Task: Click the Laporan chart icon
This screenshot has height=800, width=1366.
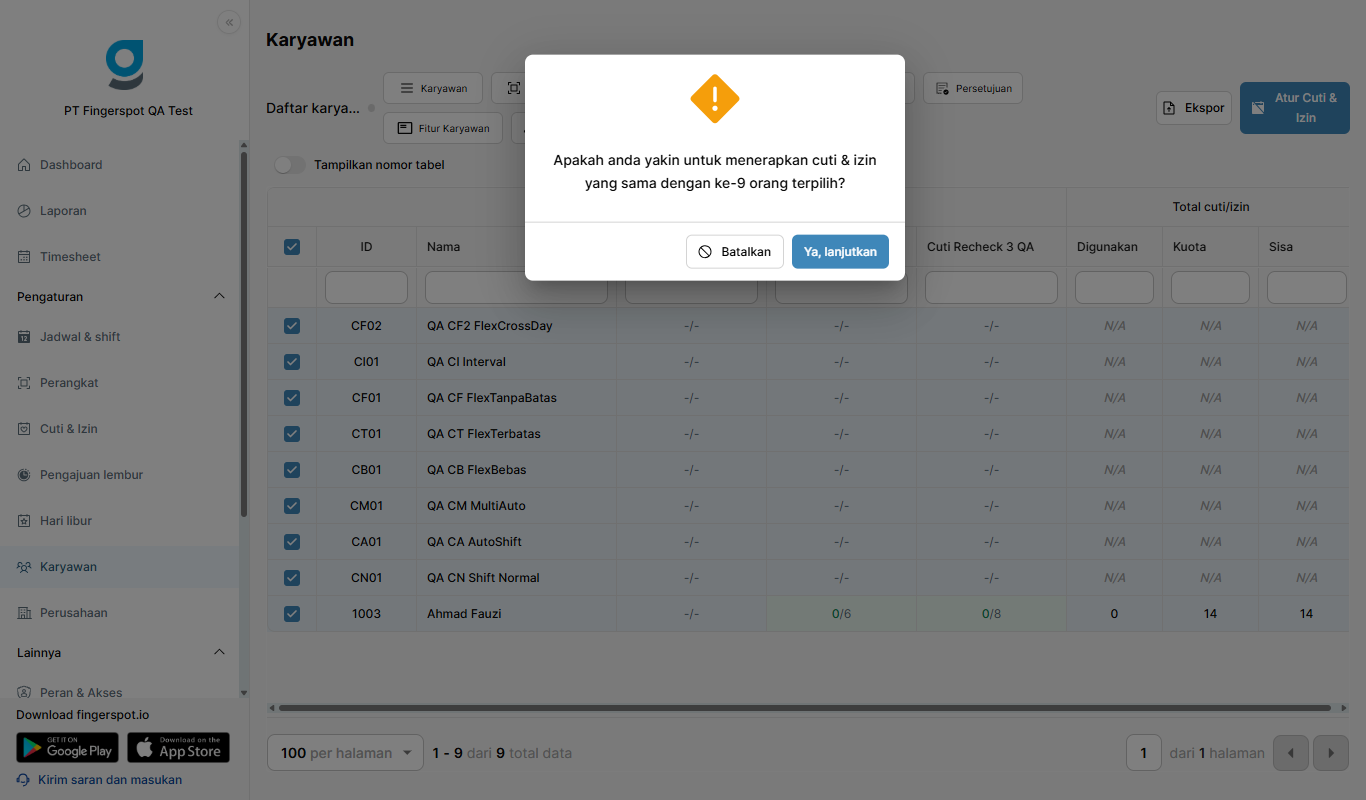Action: click(24, 211)
